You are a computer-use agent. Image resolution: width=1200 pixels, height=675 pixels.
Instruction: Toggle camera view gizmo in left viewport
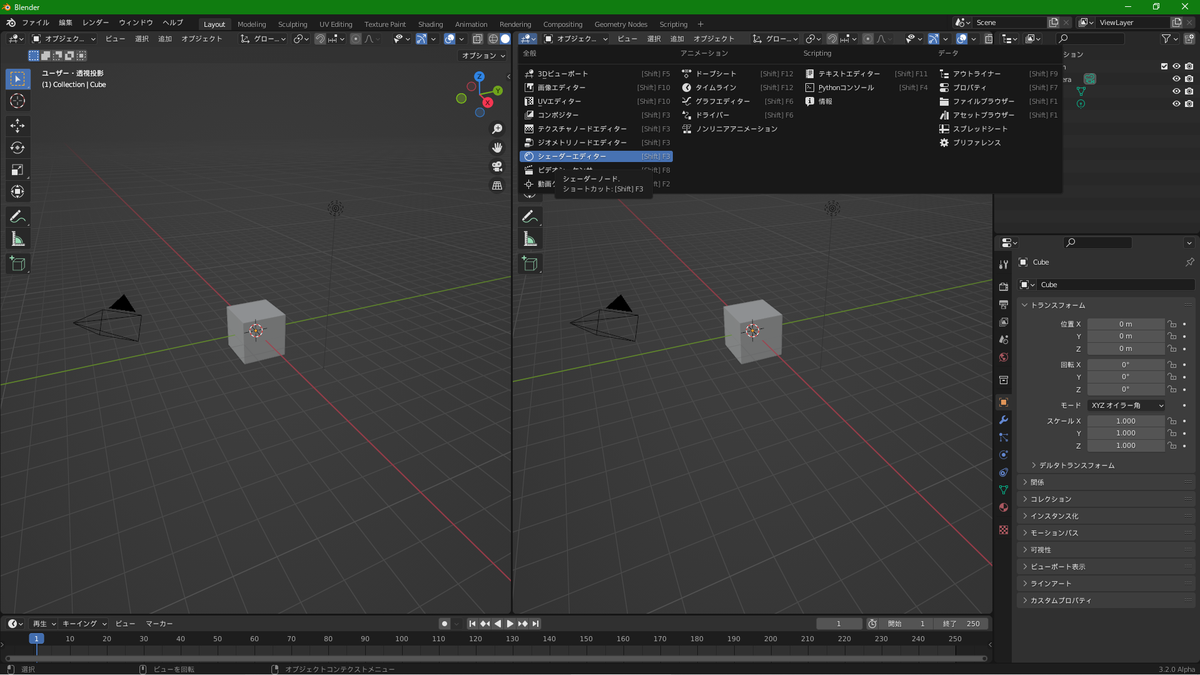click(x=497, y=166)
